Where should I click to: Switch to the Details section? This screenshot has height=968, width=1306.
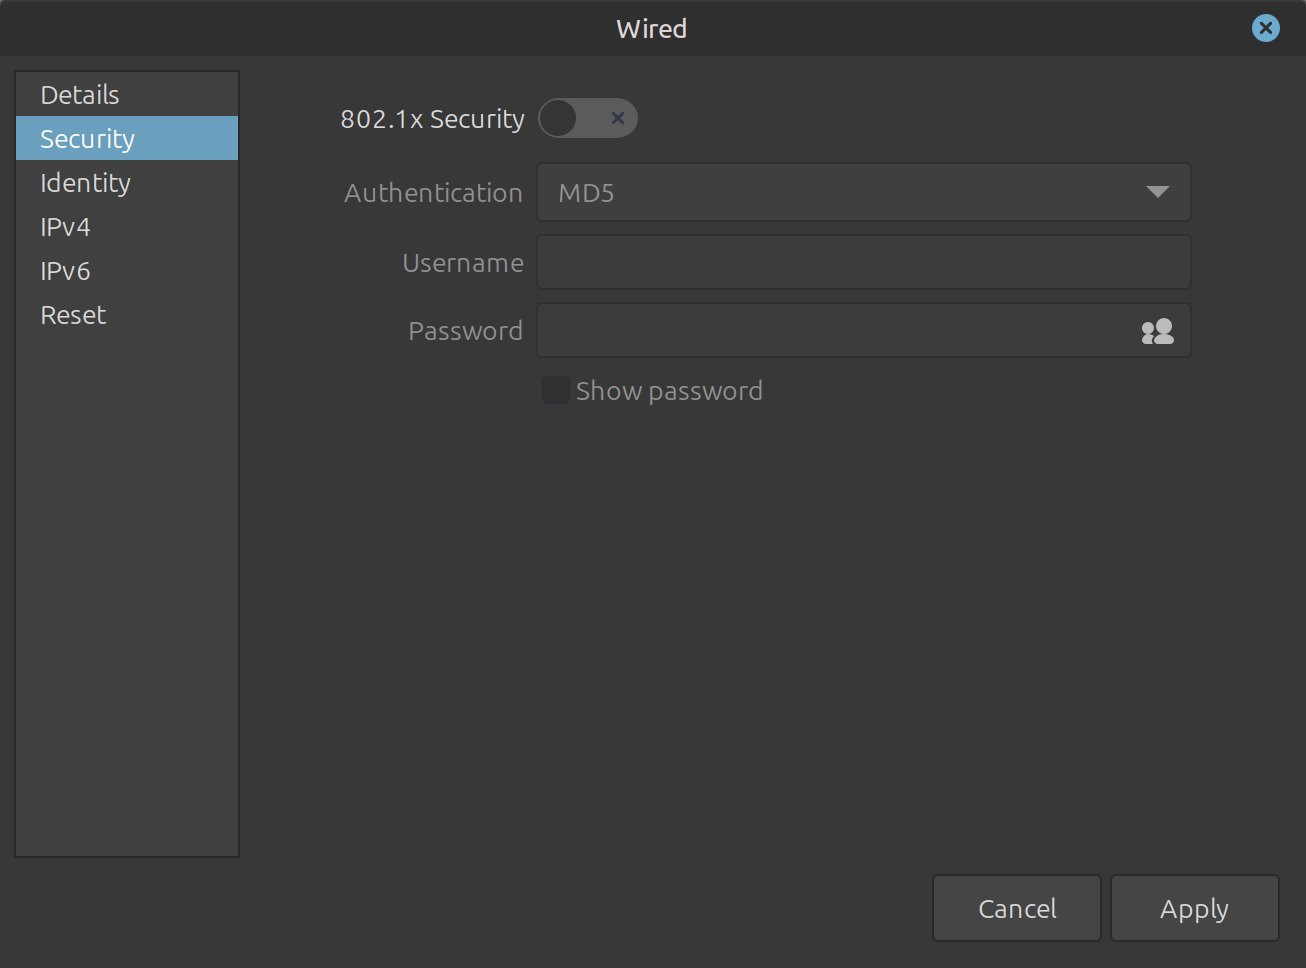coord(80,95)
